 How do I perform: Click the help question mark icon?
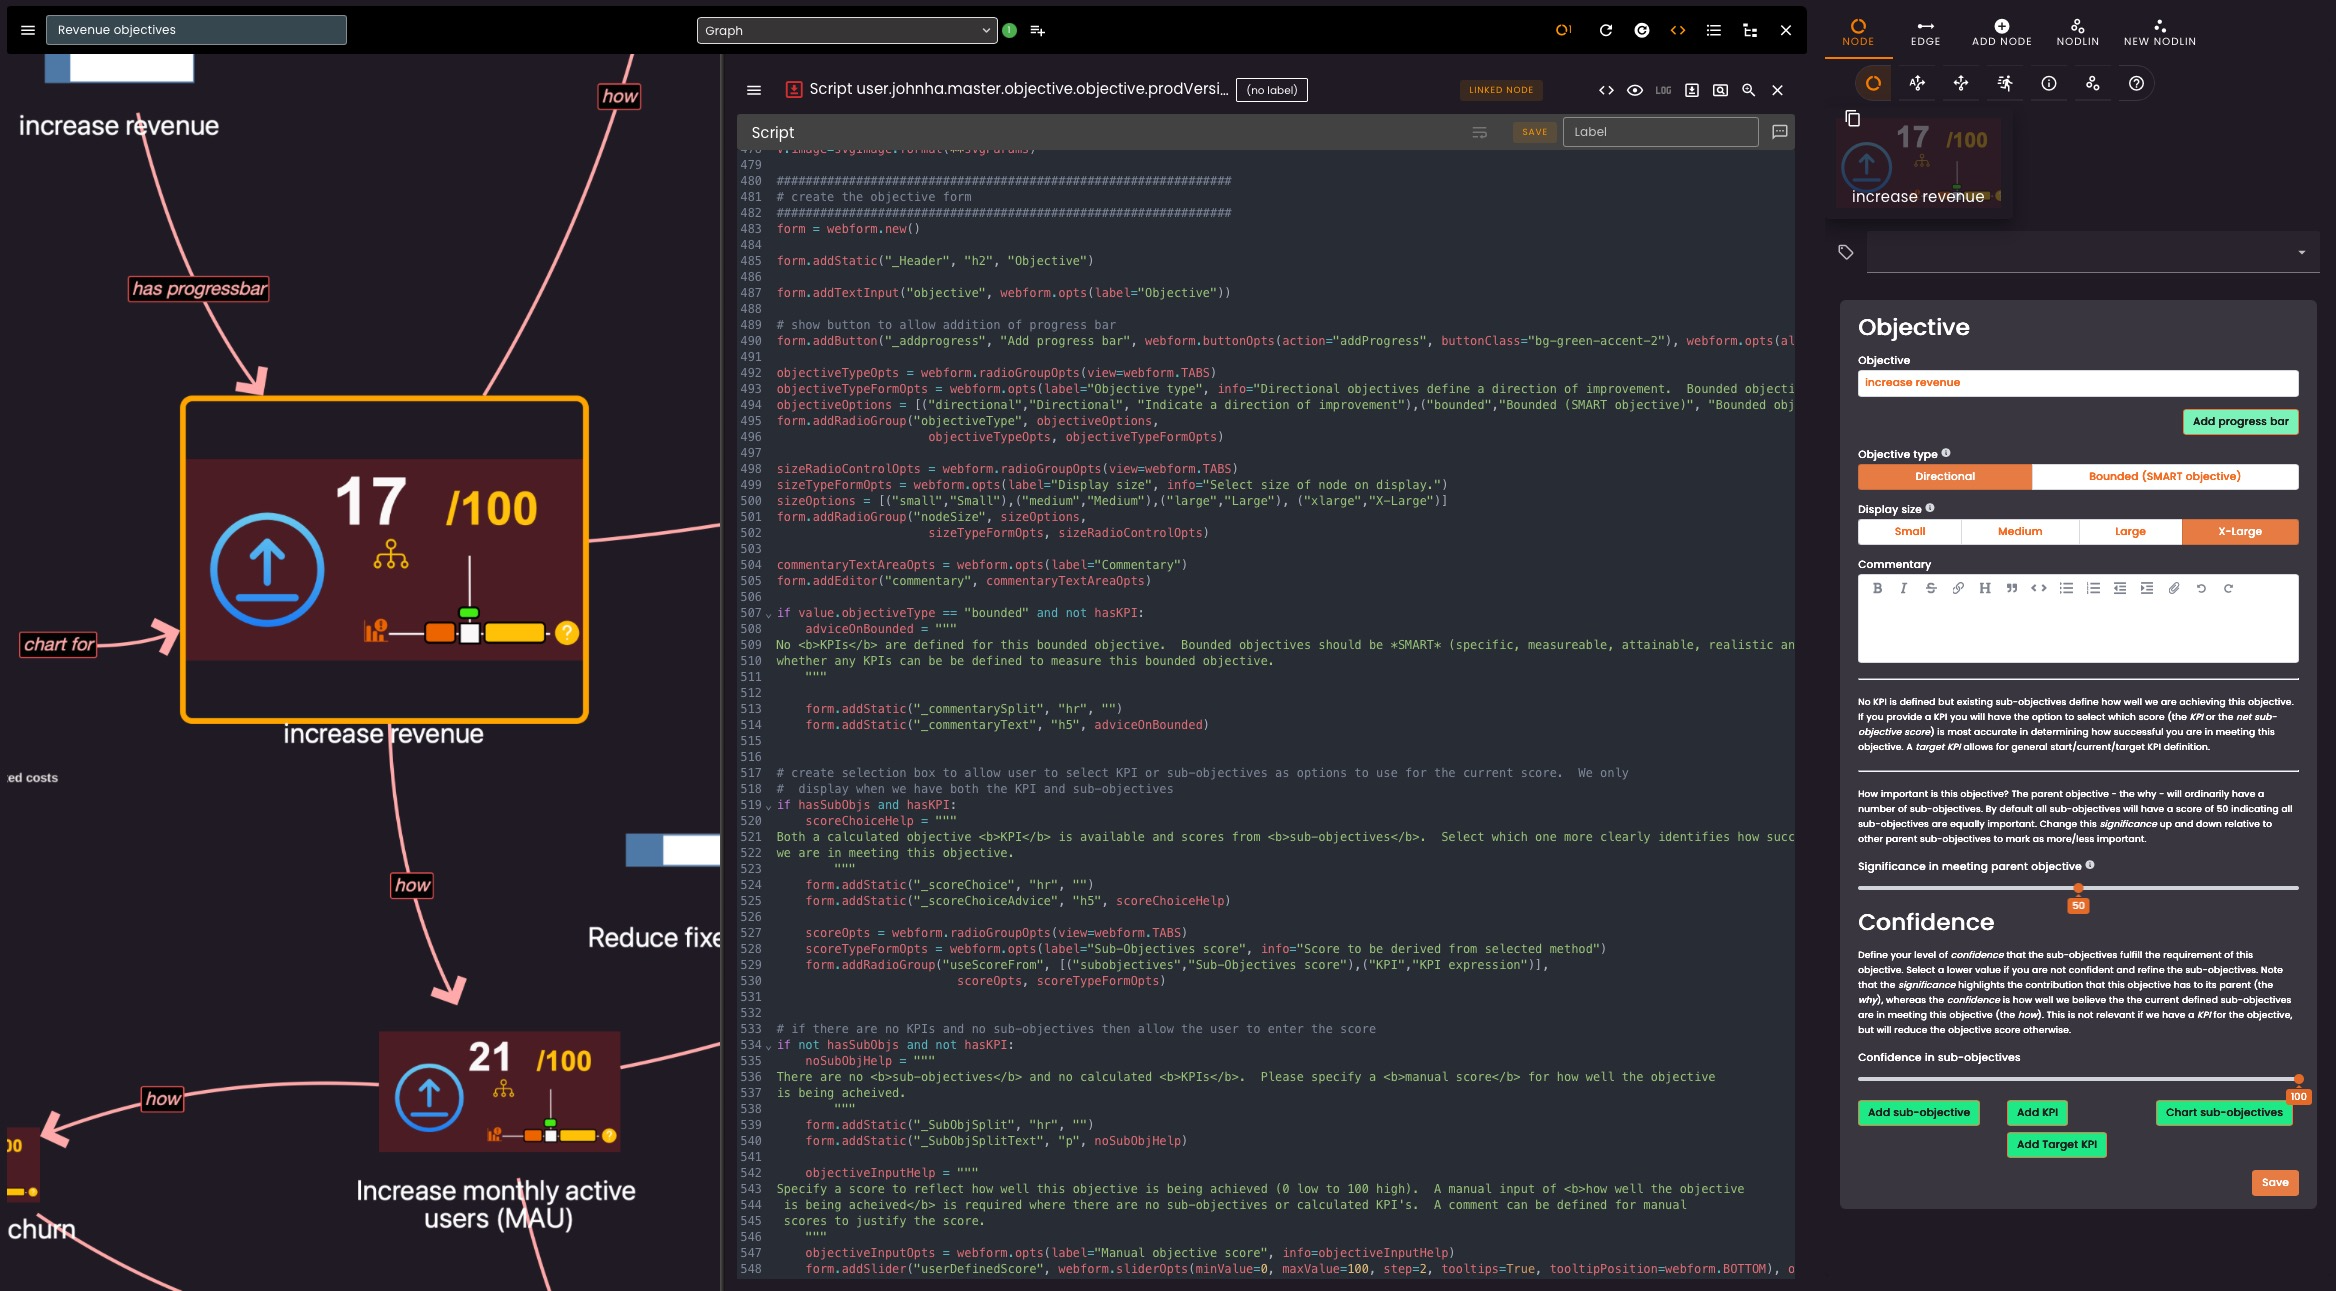(x=2136, y=84)
